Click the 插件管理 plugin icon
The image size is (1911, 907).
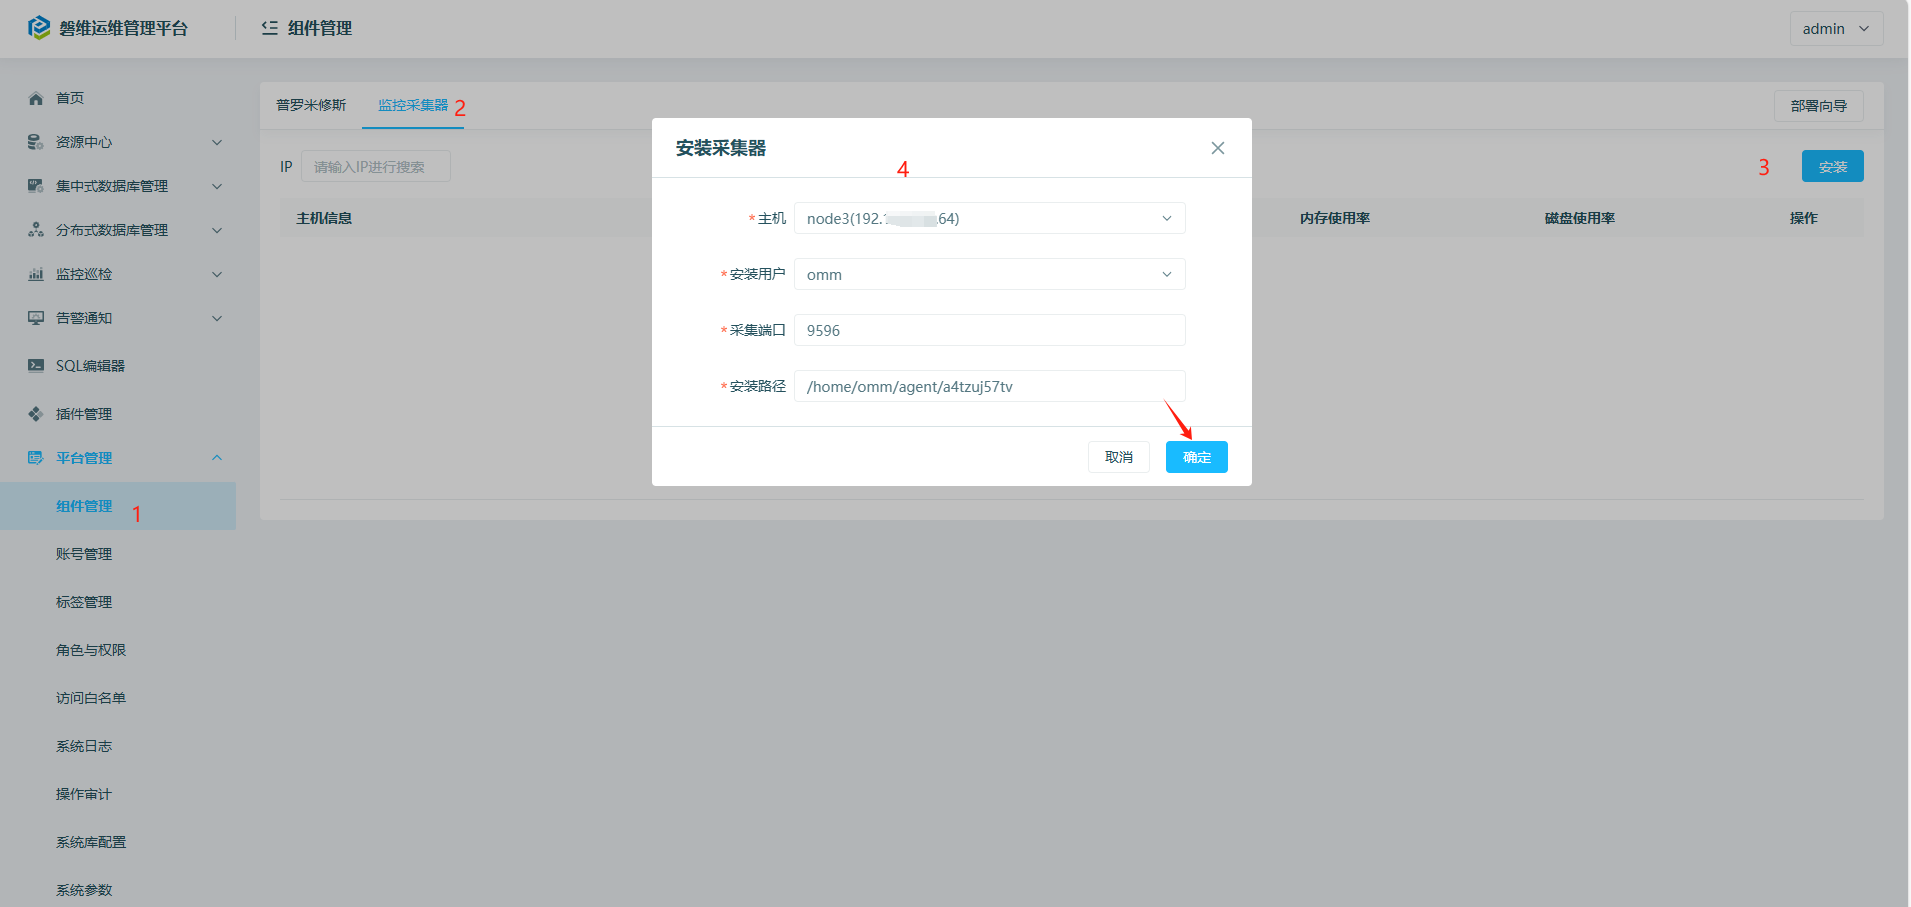(x=36, y=414)
